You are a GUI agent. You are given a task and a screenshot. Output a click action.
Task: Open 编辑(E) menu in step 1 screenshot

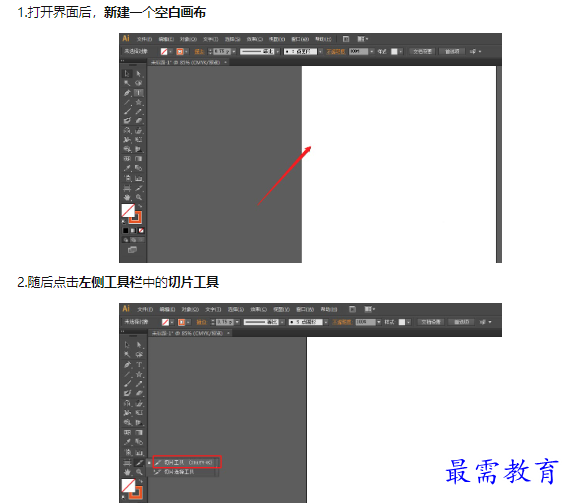coord(166,39)
